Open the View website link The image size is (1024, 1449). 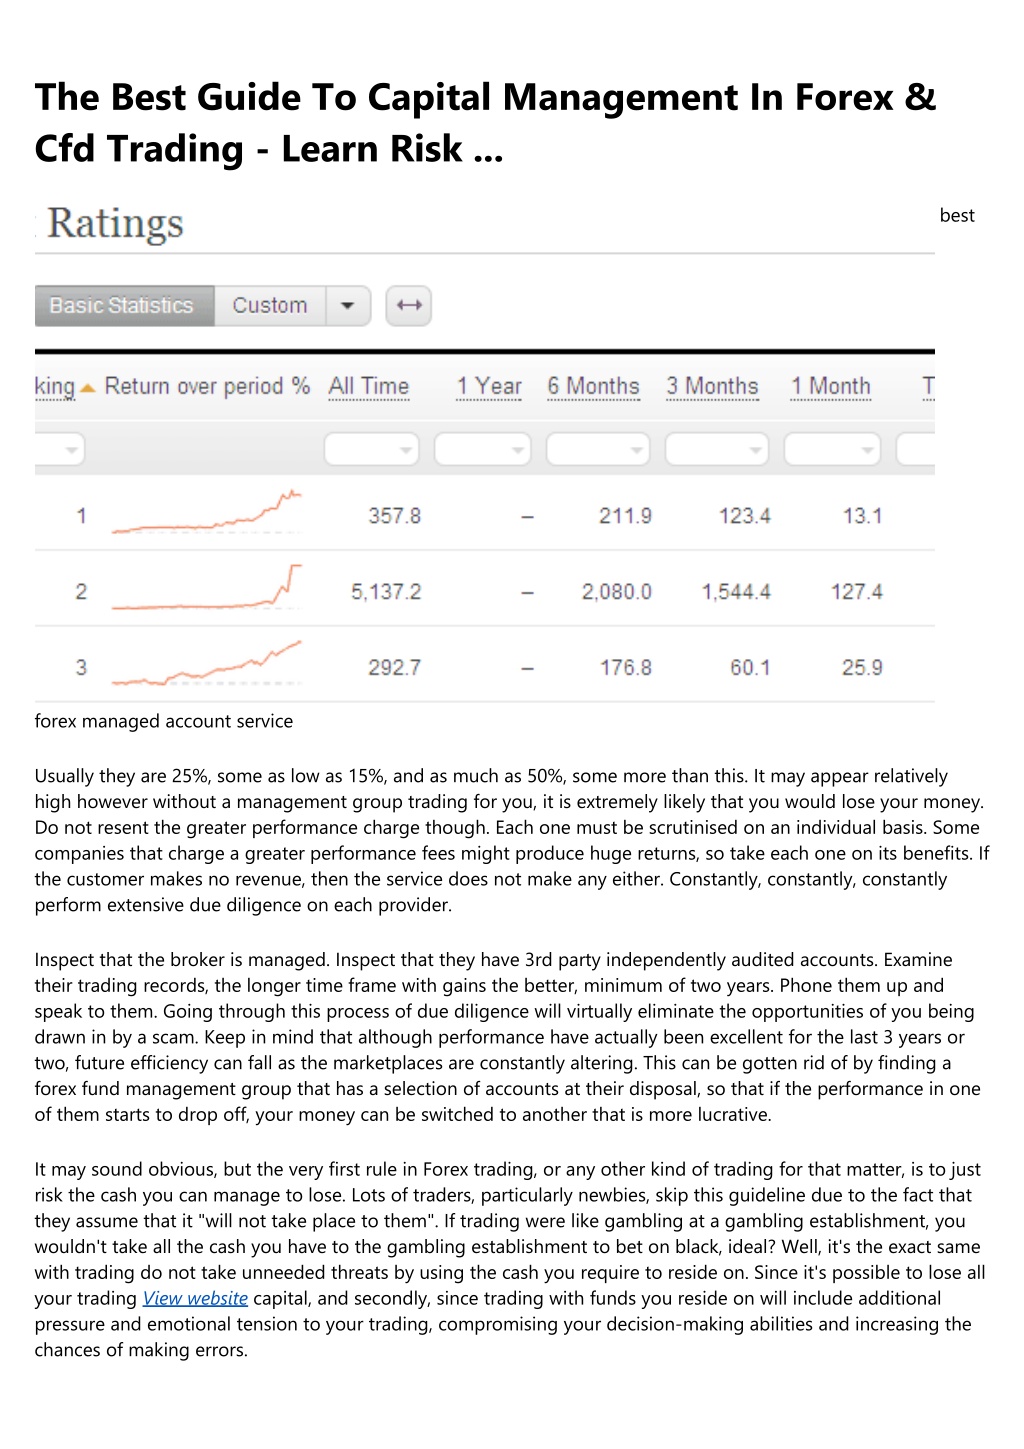(x=195, y=1298)
